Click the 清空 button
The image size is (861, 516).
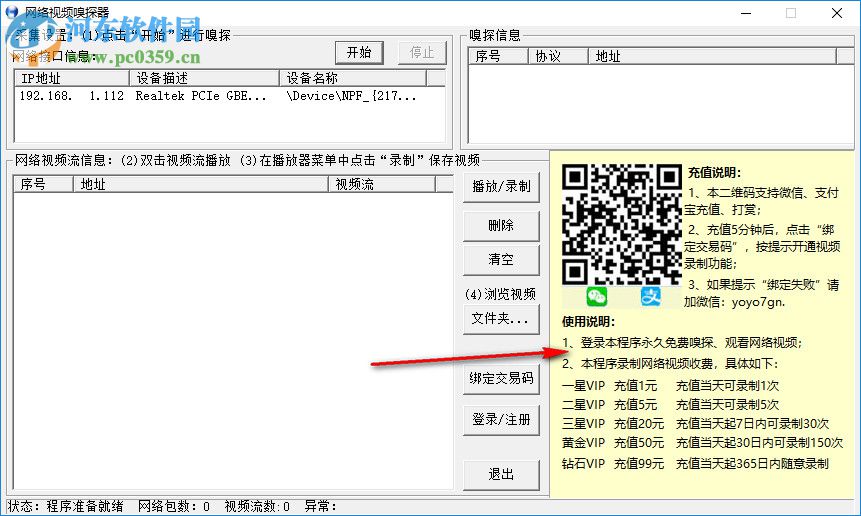coord(501,260)
